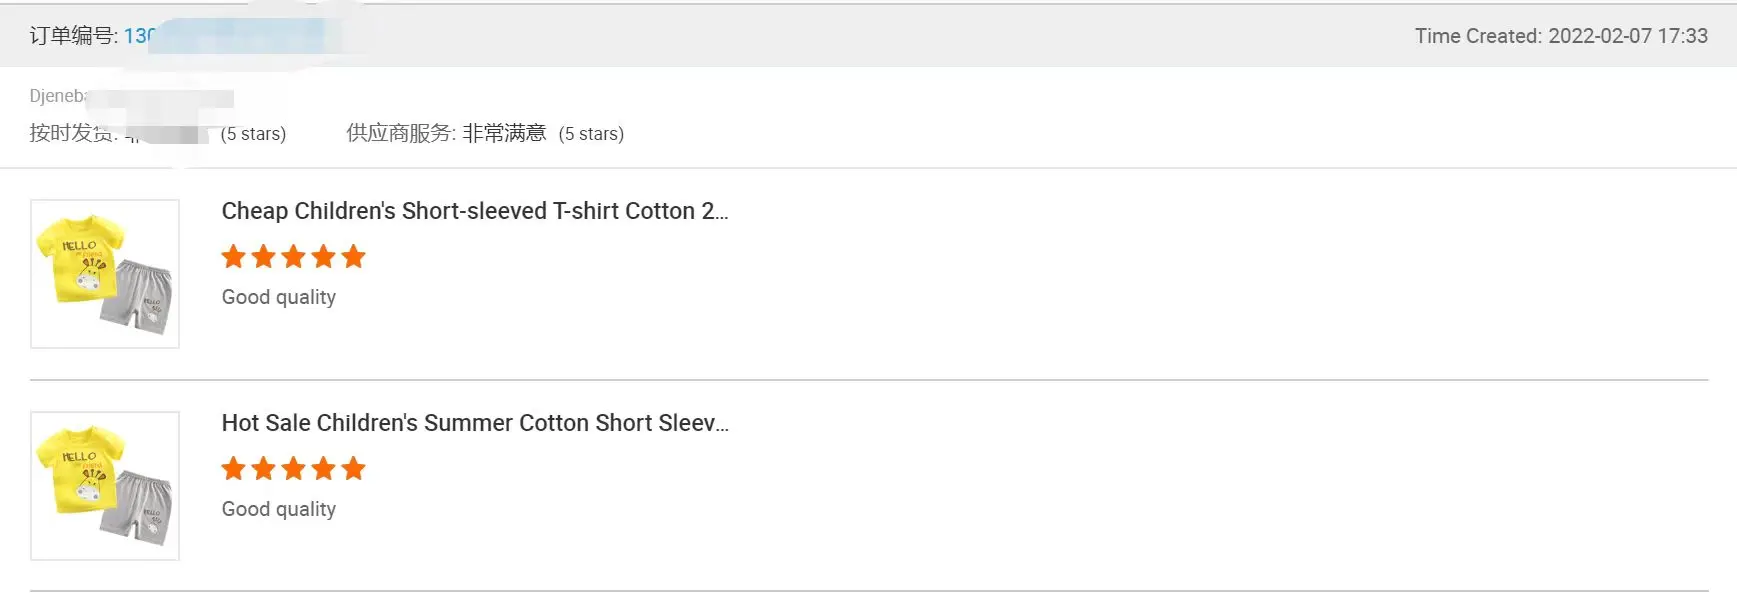Click the first Cheap Children's T-shirt thumbnail

click(x=105, y=274)
